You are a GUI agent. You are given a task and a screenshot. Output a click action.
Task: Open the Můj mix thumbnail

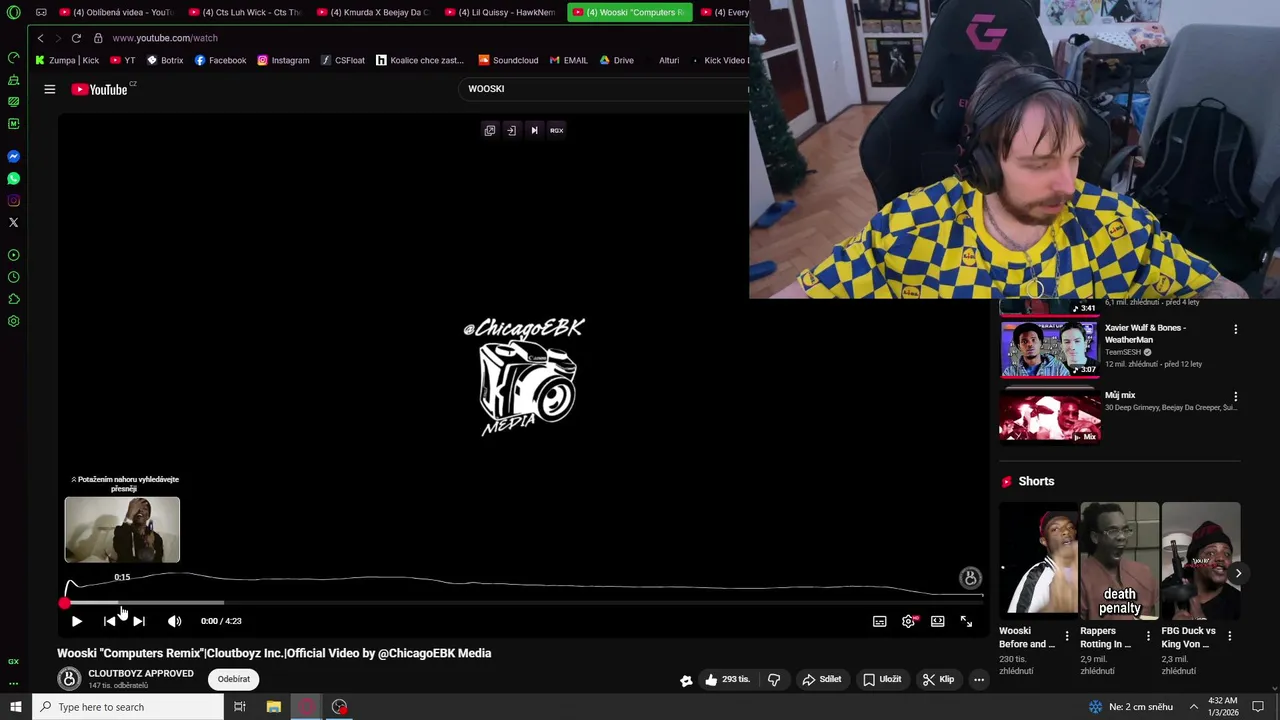[1050, 416]
